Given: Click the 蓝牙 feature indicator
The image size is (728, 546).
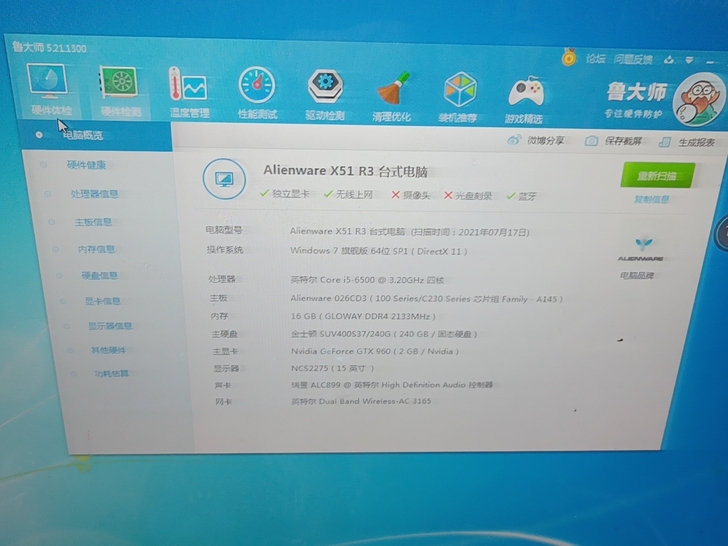Looking at the screenshot, I should click(x=521, y=196).
